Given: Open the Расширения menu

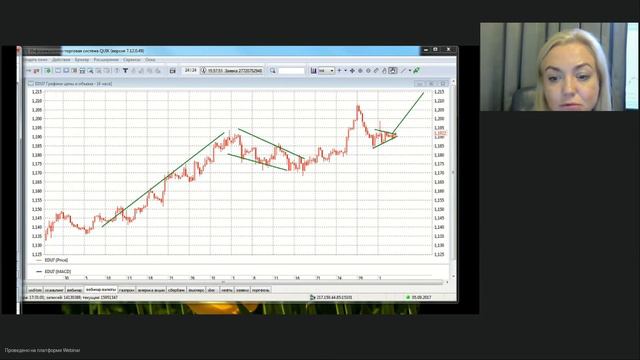Looking at the screenshot, I should tap(106, 60).
